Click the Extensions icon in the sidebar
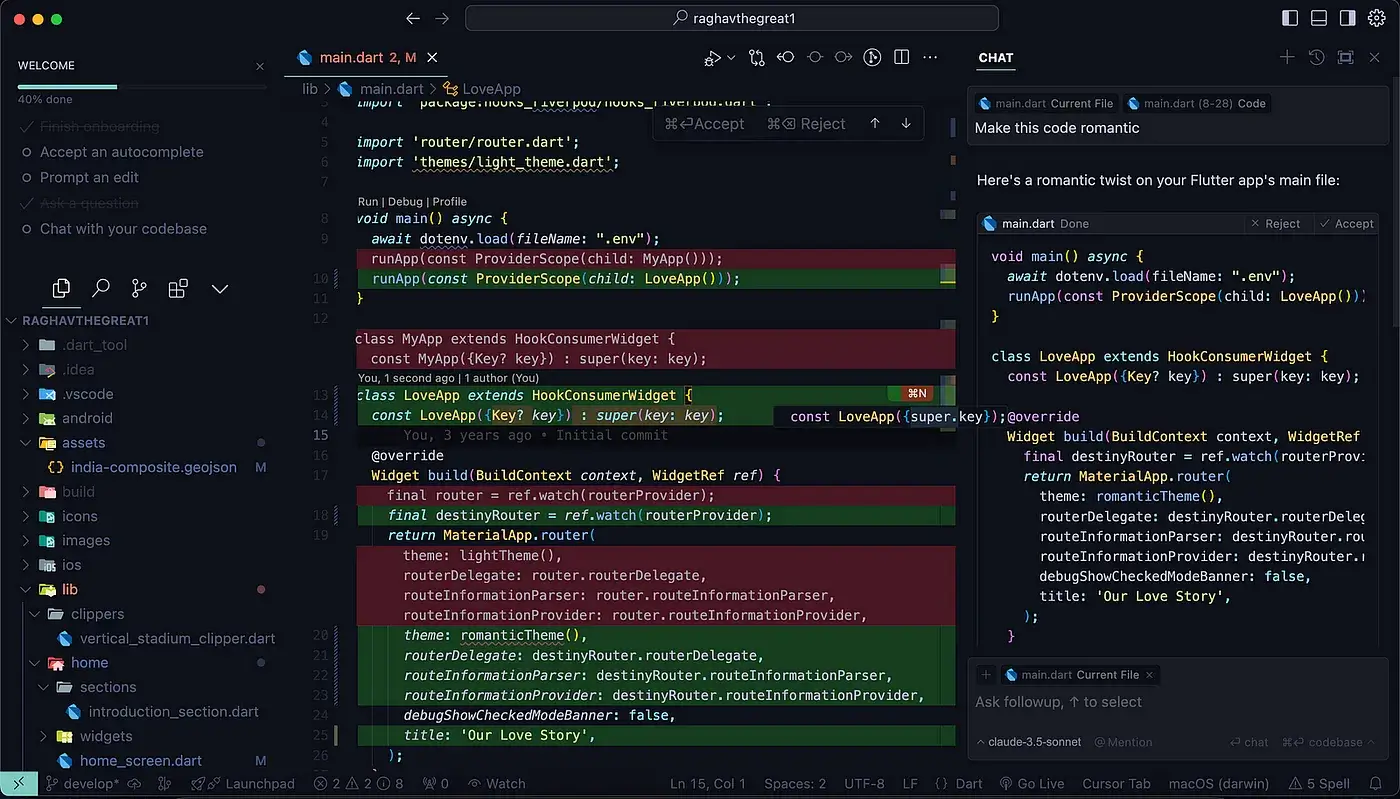 pos(178,288)
